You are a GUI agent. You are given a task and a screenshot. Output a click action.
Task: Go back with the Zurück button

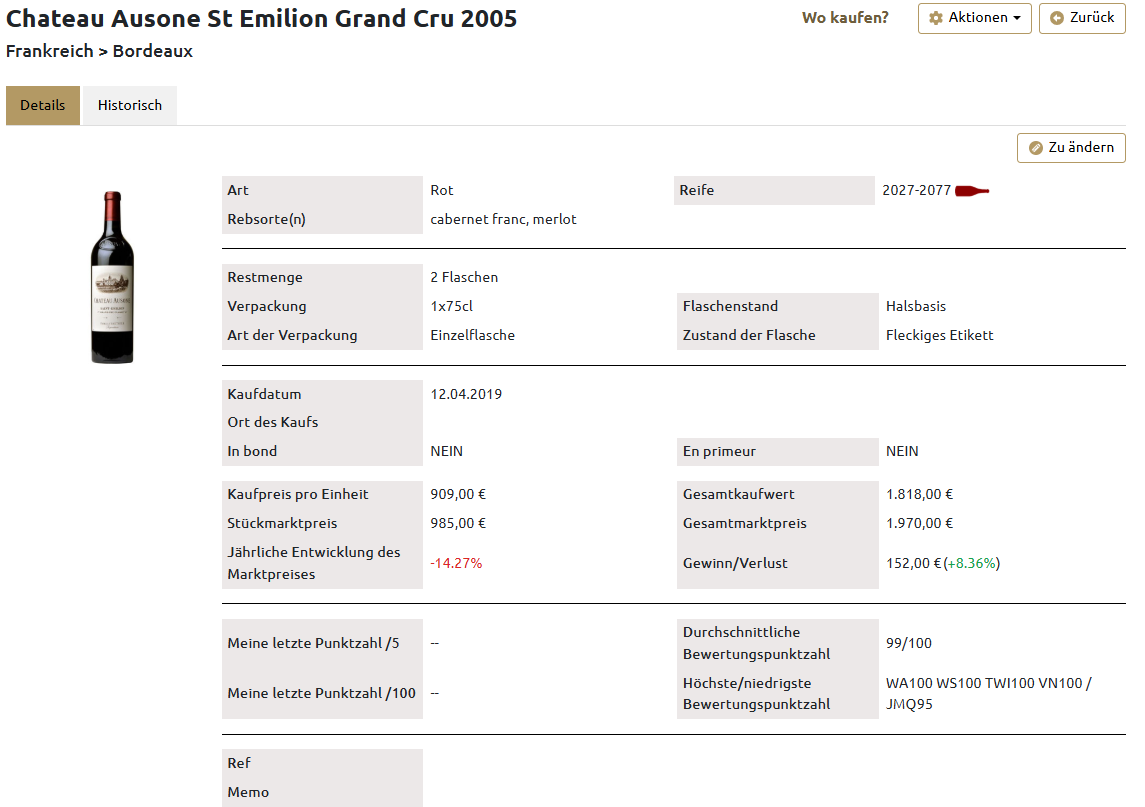[1081, 18]
